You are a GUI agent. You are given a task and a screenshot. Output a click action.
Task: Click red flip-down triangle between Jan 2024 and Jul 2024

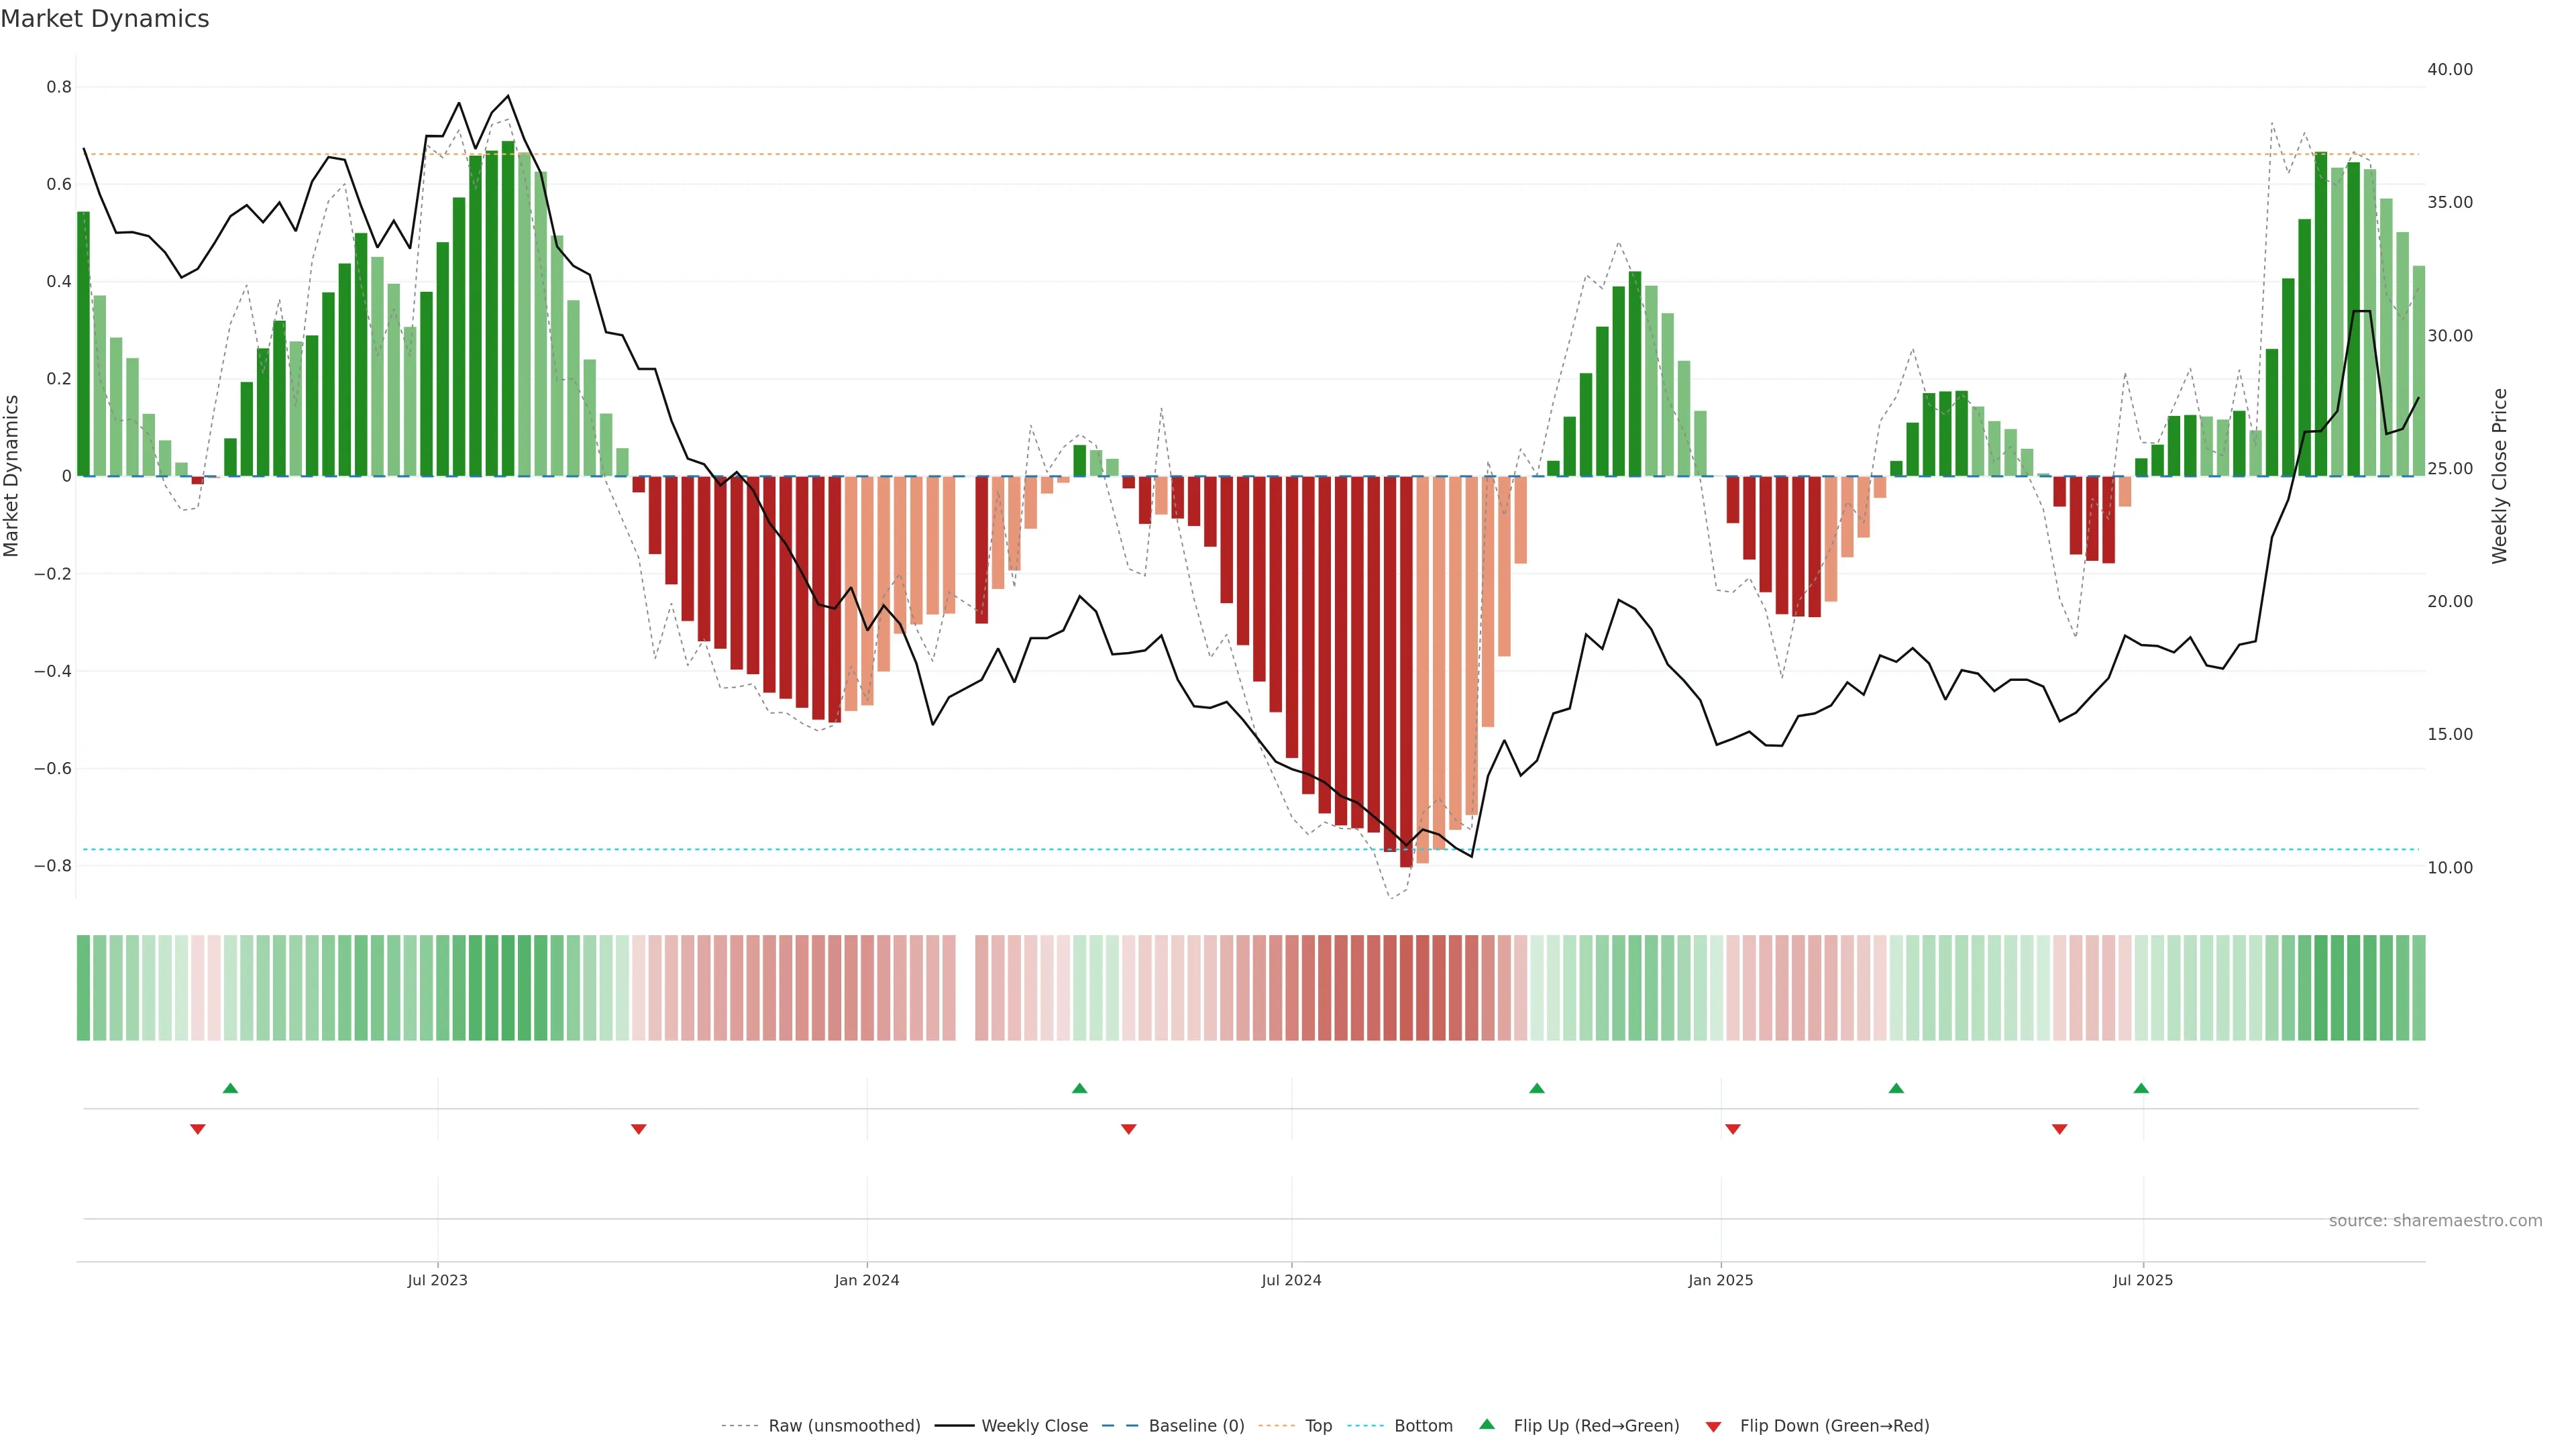click(x=1129, y=1129)
